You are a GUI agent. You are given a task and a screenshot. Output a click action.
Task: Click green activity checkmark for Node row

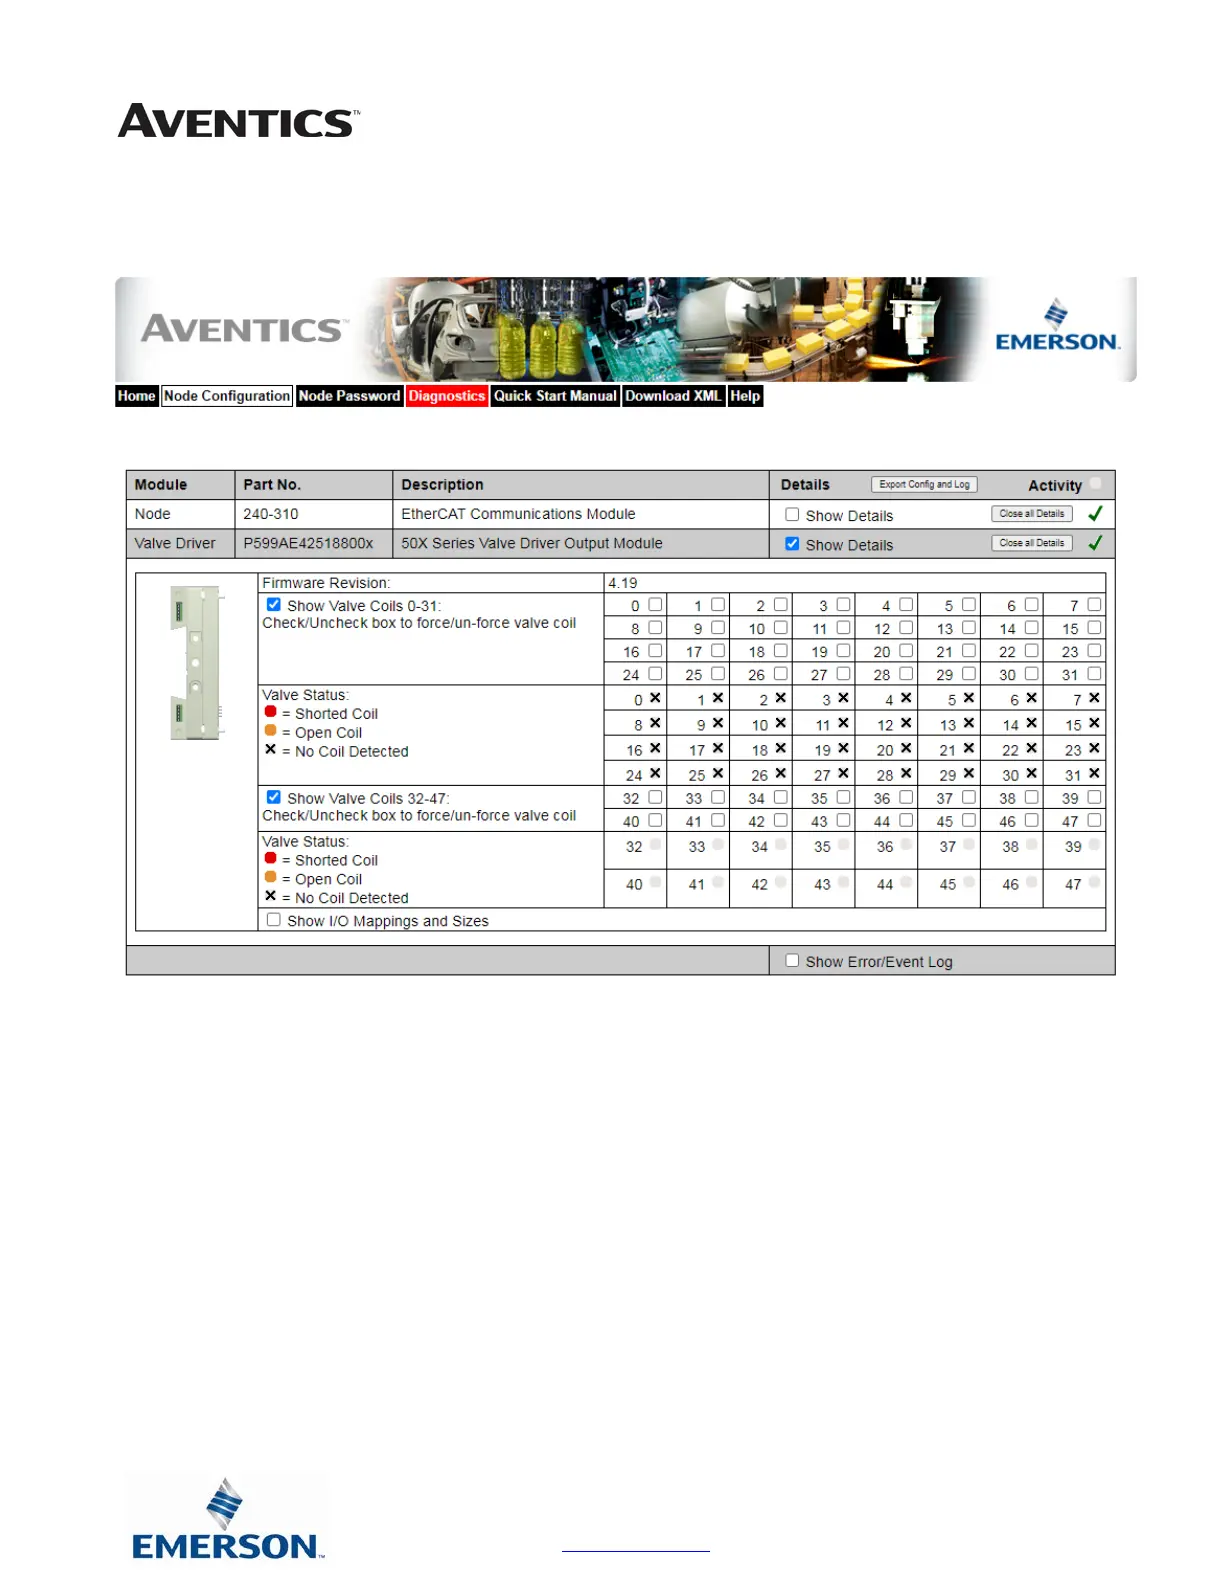point(1095,513)
